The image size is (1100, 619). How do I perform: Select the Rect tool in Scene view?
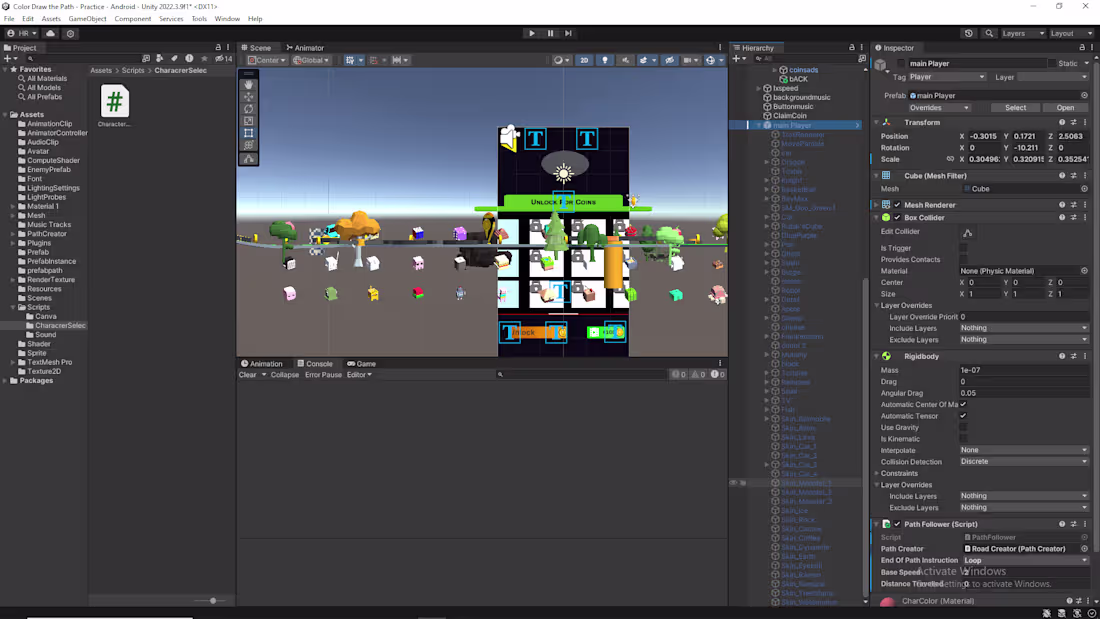(248, 133)
